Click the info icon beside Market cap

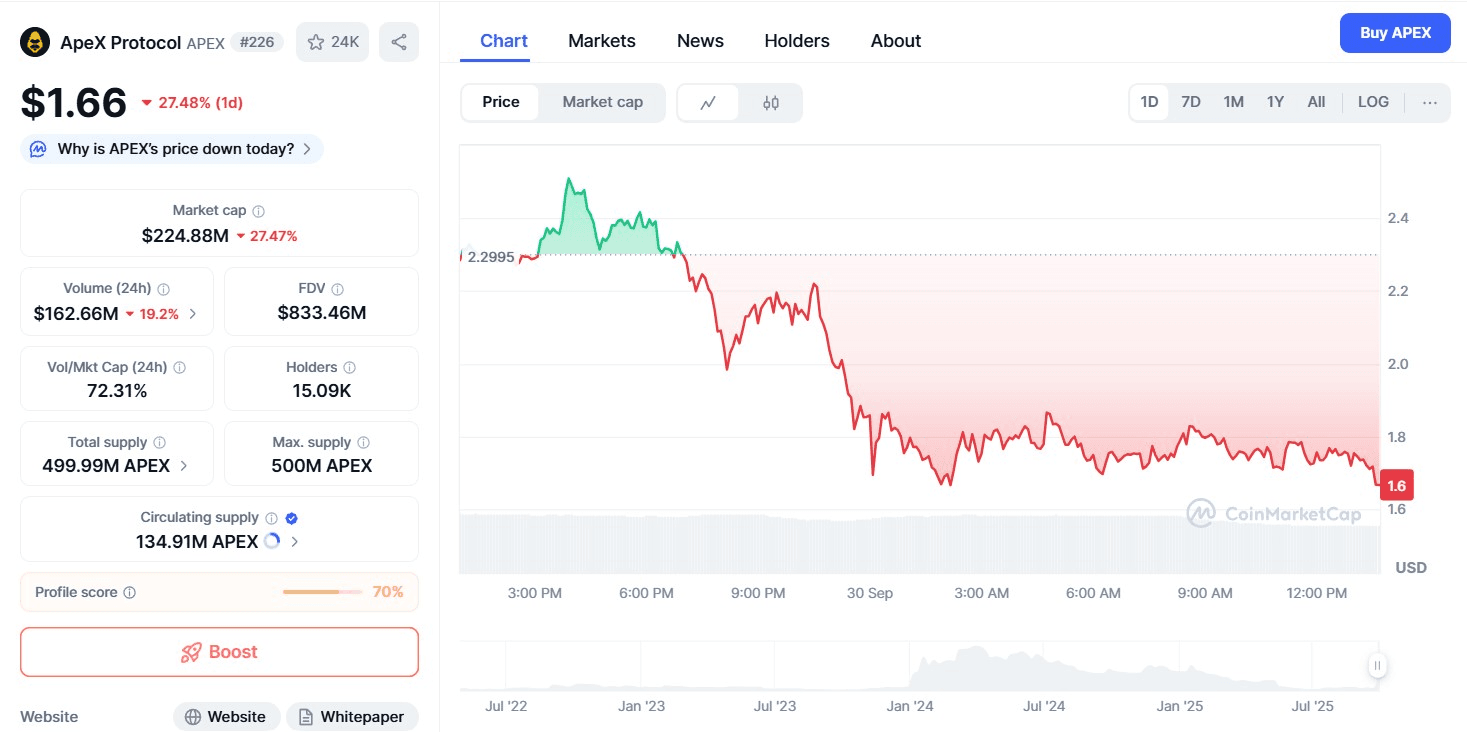(258, 211)
